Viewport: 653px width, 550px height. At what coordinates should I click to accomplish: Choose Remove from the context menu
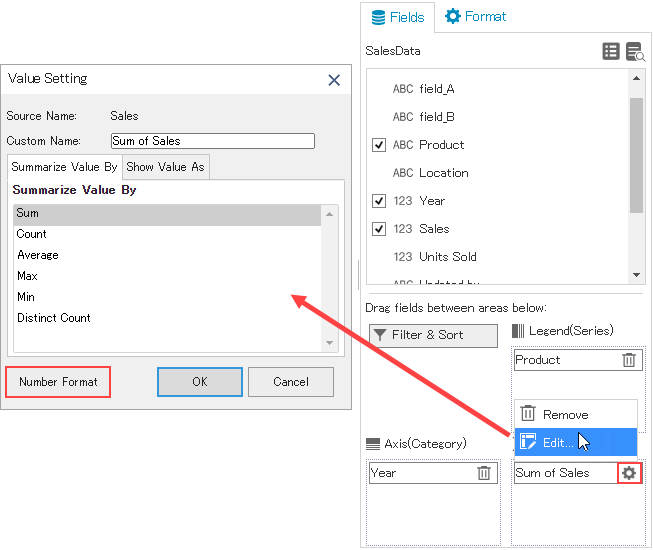click(x=576, y=414)
